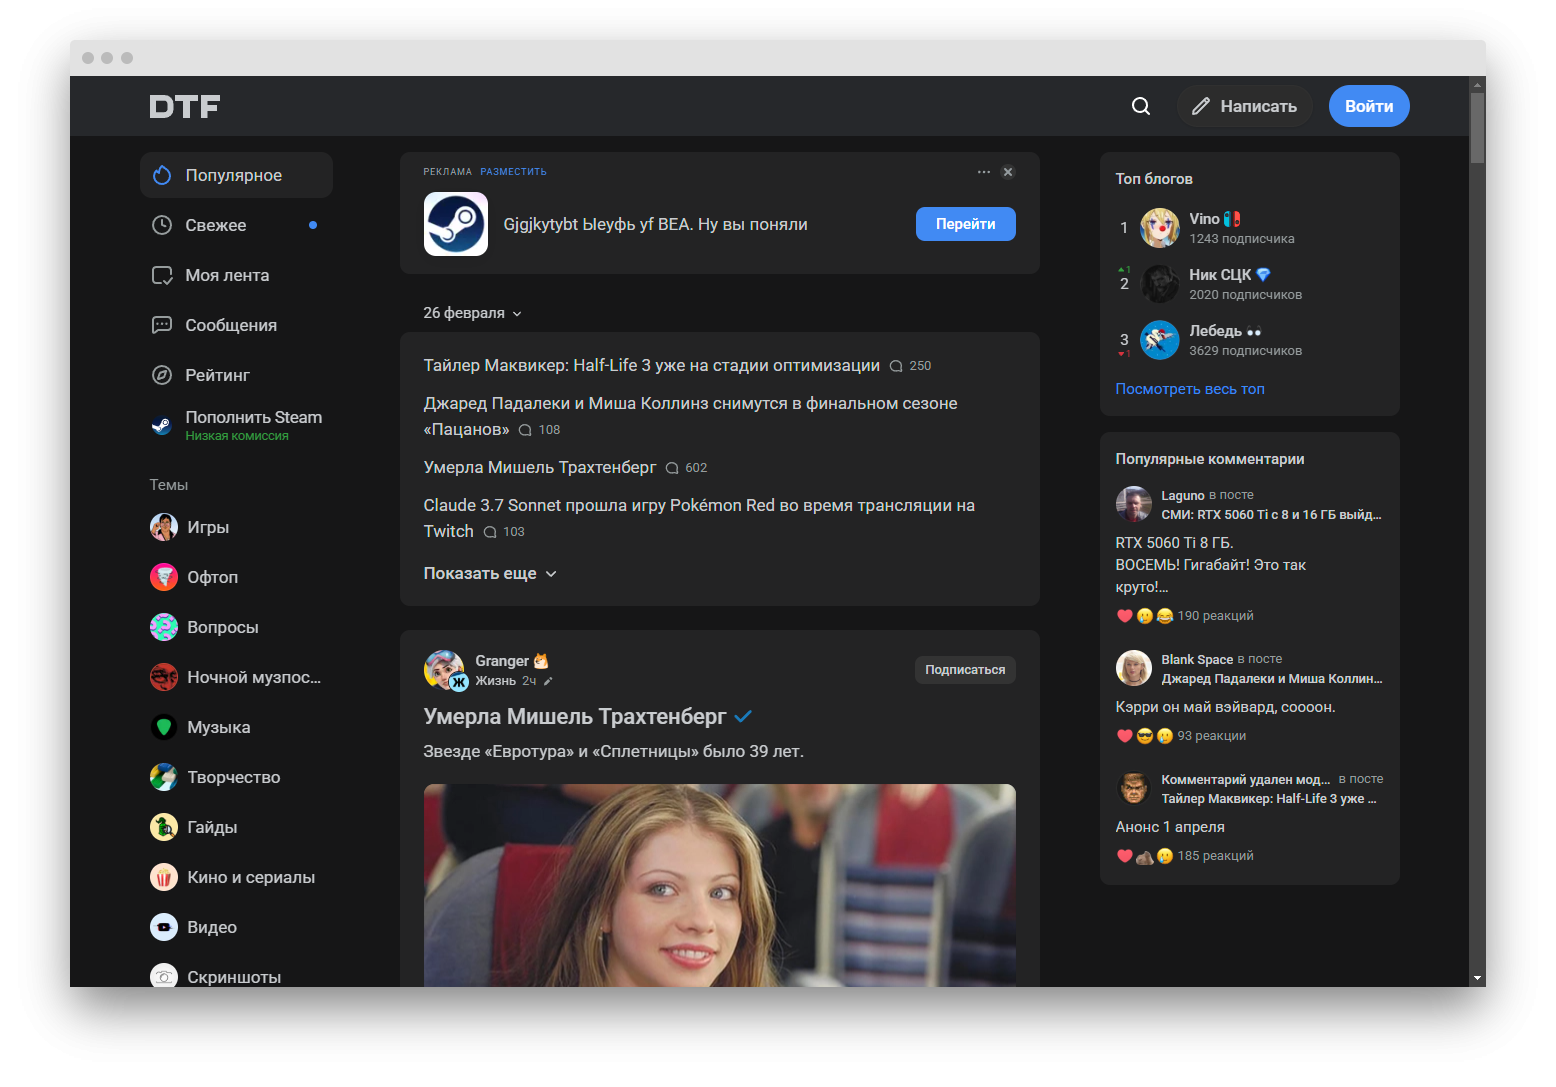
Task: Click the clock icon beside Свежее
Action: click(162, 225)
